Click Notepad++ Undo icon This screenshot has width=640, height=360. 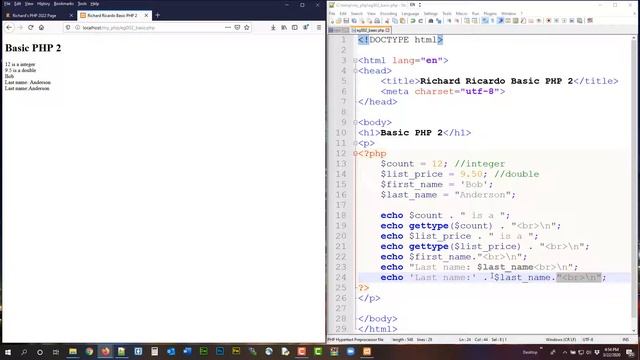point(413,20)
